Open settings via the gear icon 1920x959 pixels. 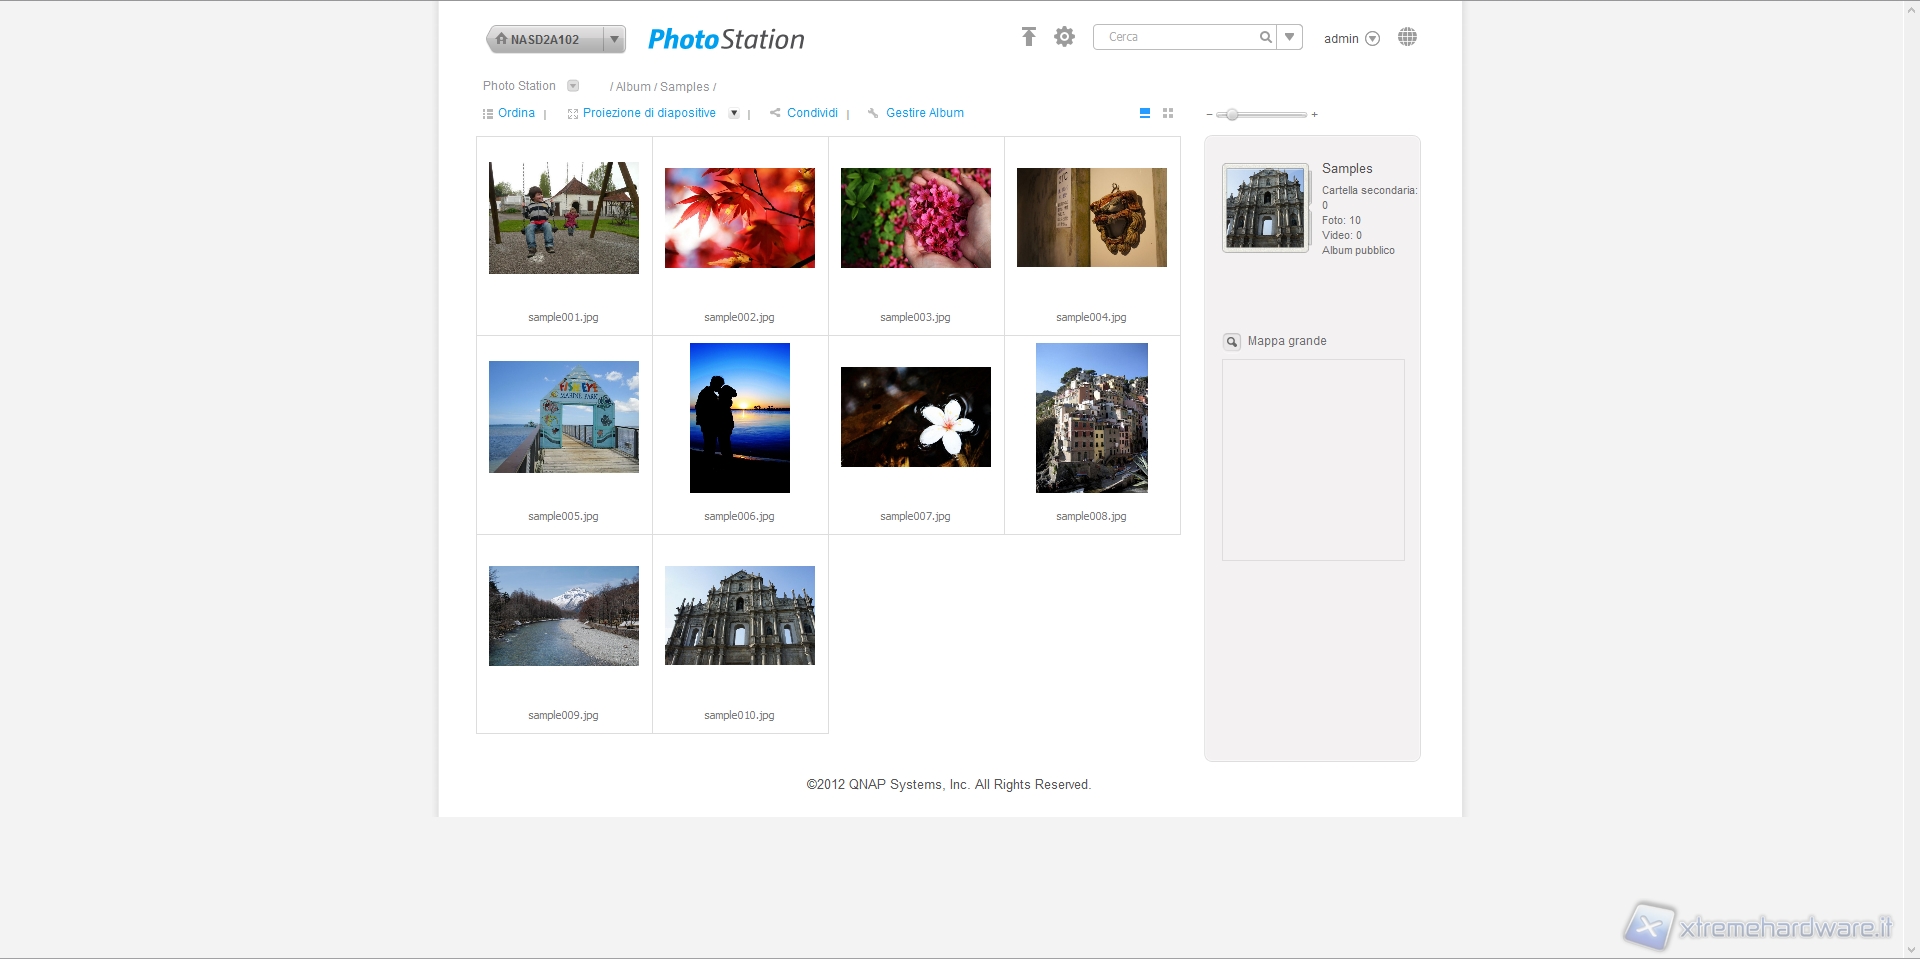click(x=1064, y=37)
